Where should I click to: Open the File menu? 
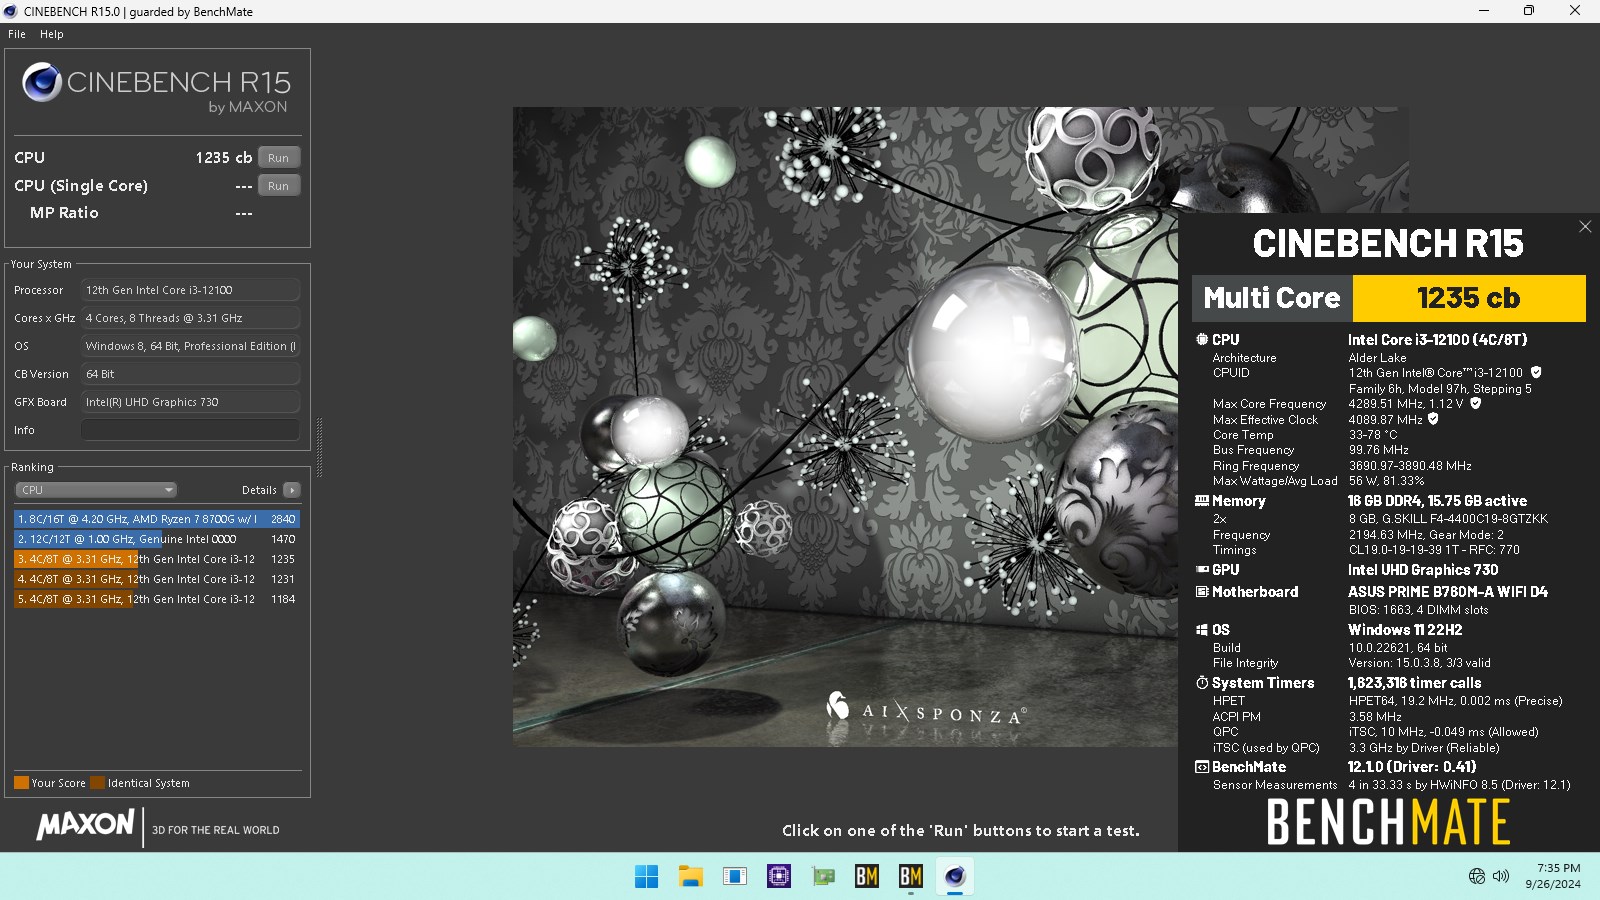pos(17,34)
